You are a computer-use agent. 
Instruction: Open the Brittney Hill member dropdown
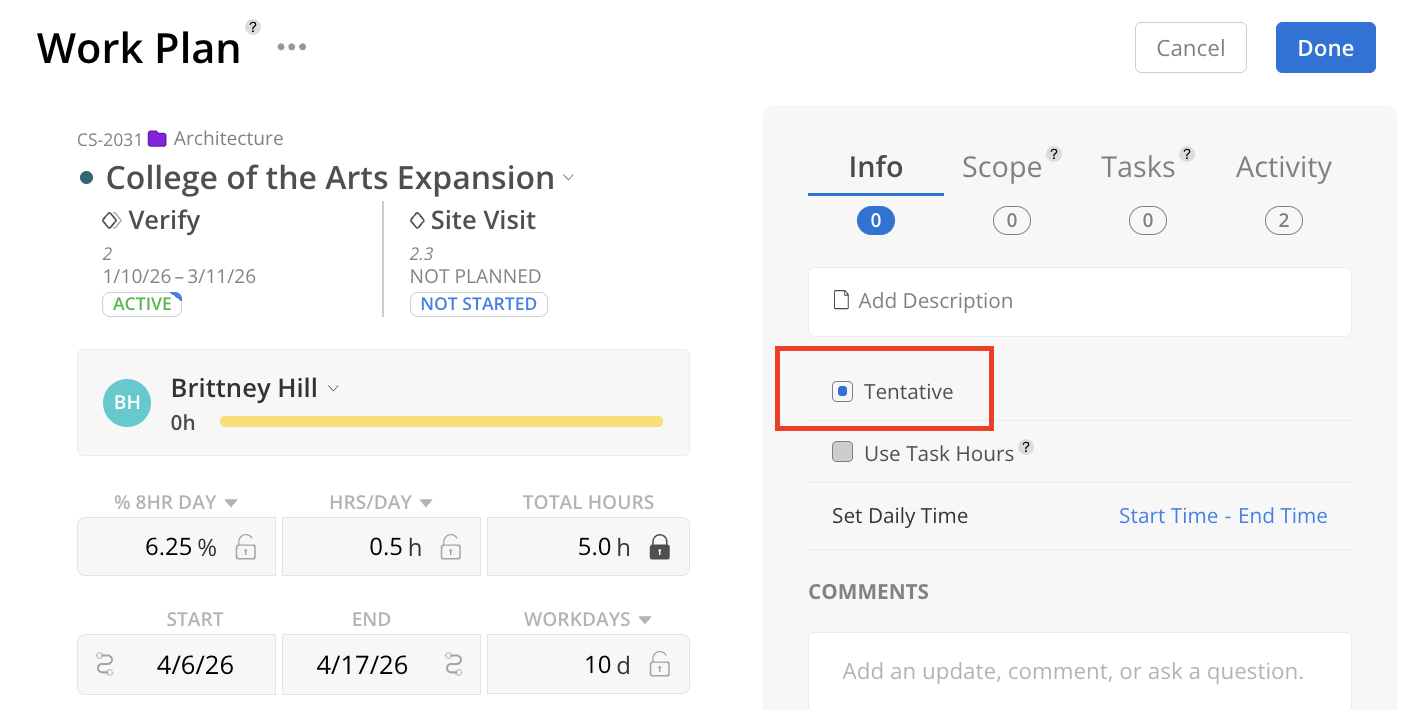(x=334, y=388)
